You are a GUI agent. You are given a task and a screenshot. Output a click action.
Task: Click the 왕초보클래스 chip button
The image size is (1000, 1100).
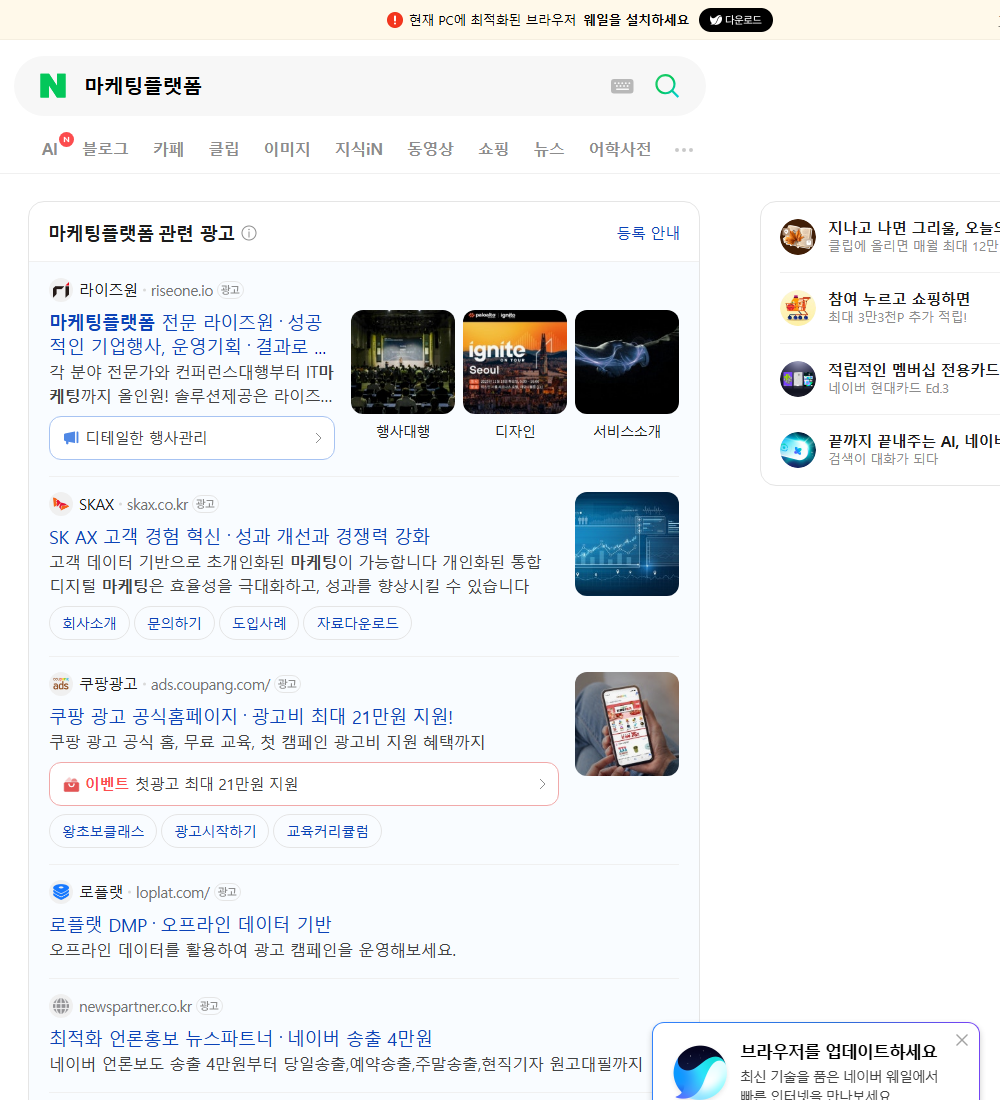tap(103, 831)
